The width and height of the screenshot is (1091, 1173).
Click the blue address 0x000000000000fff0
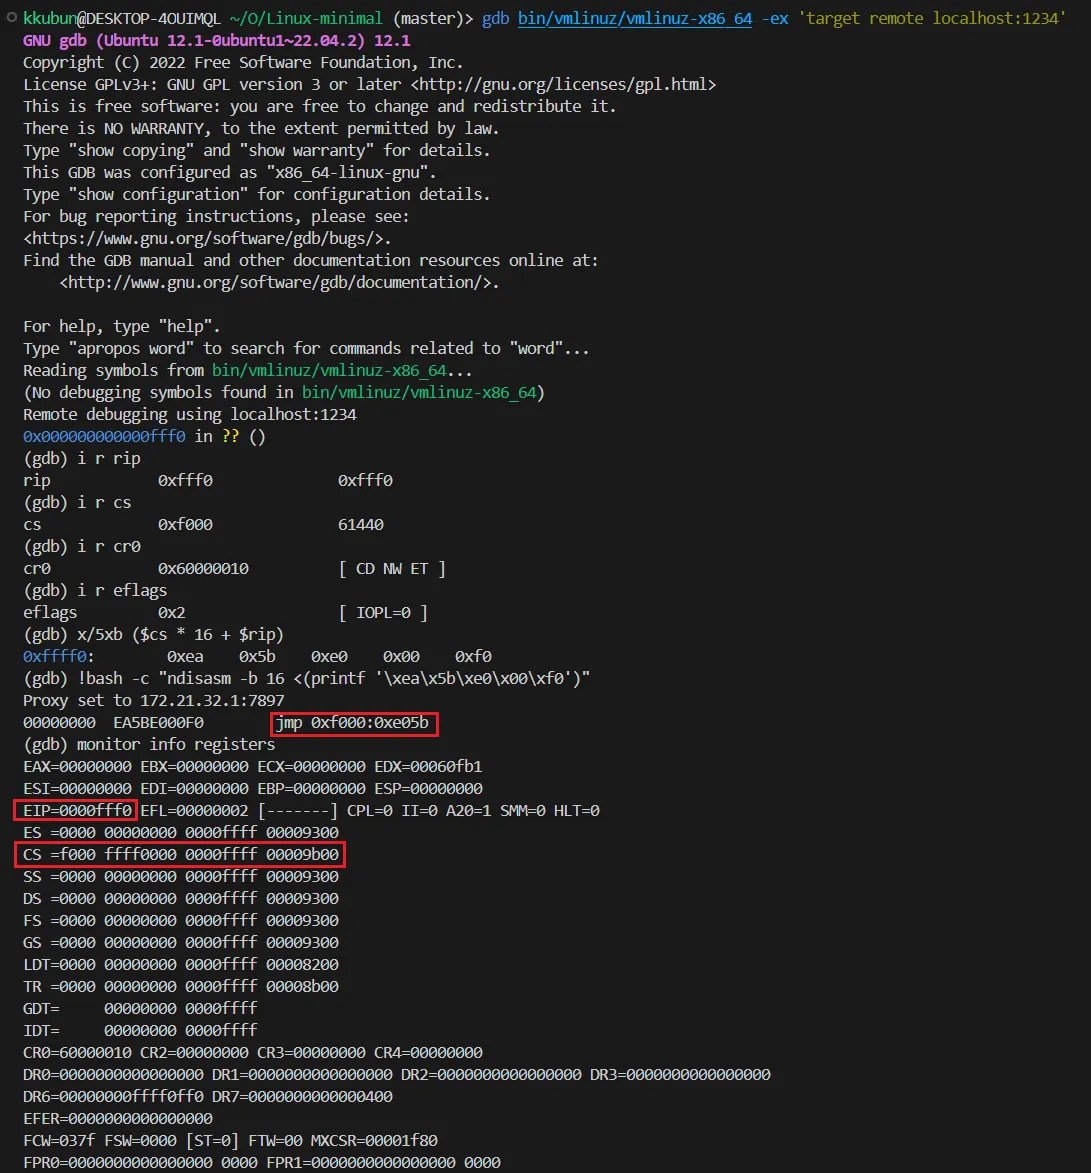[104, 437]
